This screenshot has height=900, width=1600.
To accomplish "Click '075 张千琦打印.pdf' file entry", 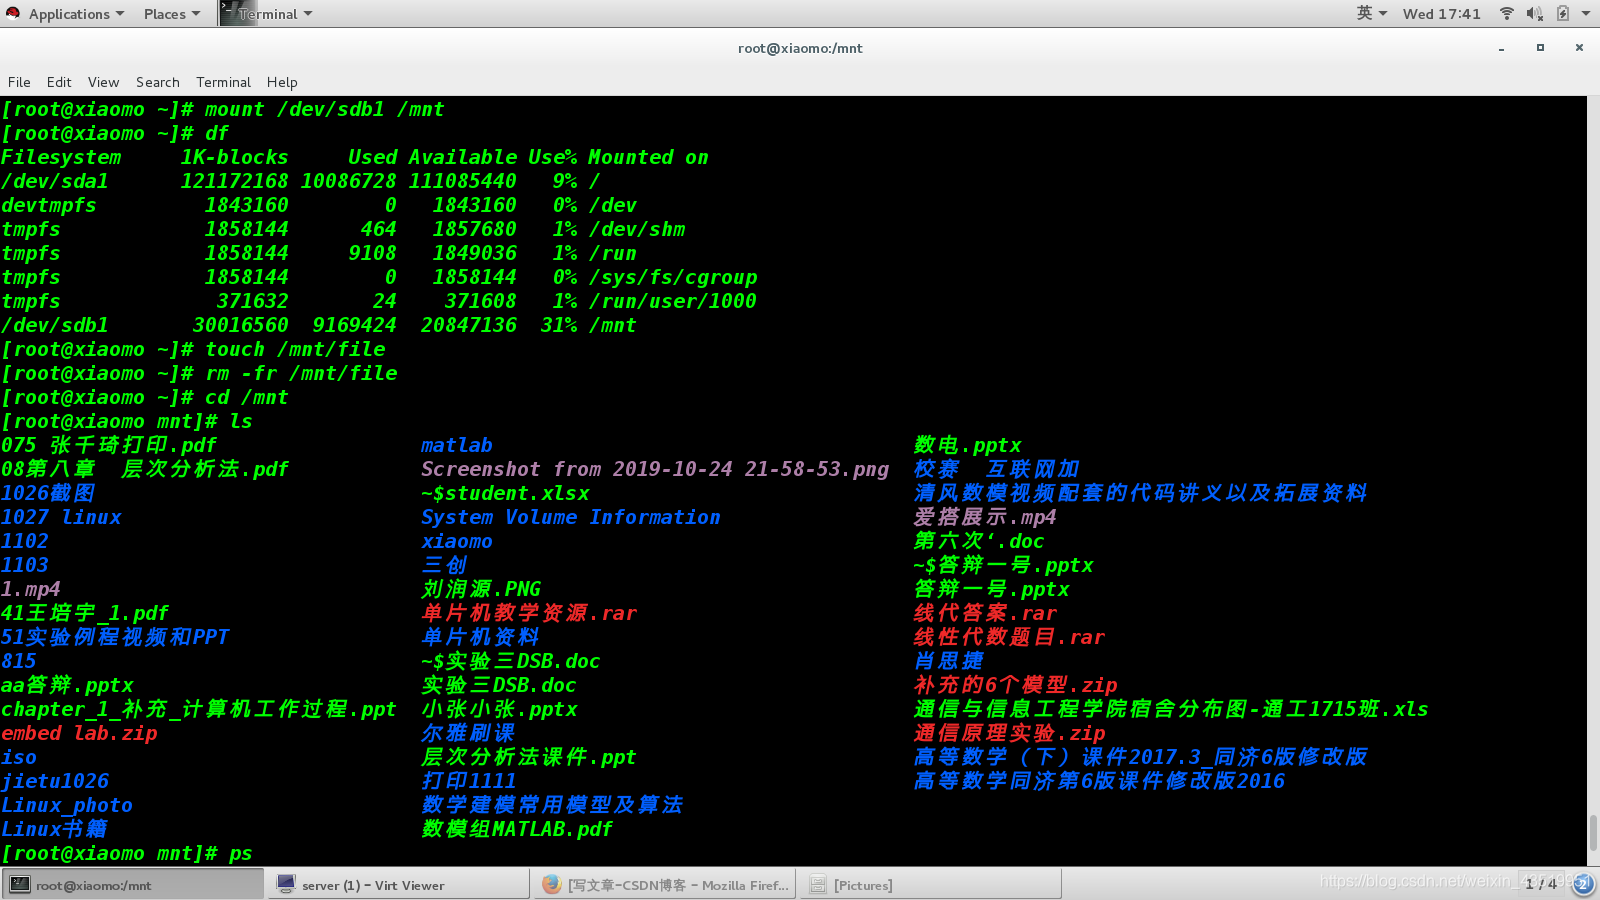I will [109, 445].
